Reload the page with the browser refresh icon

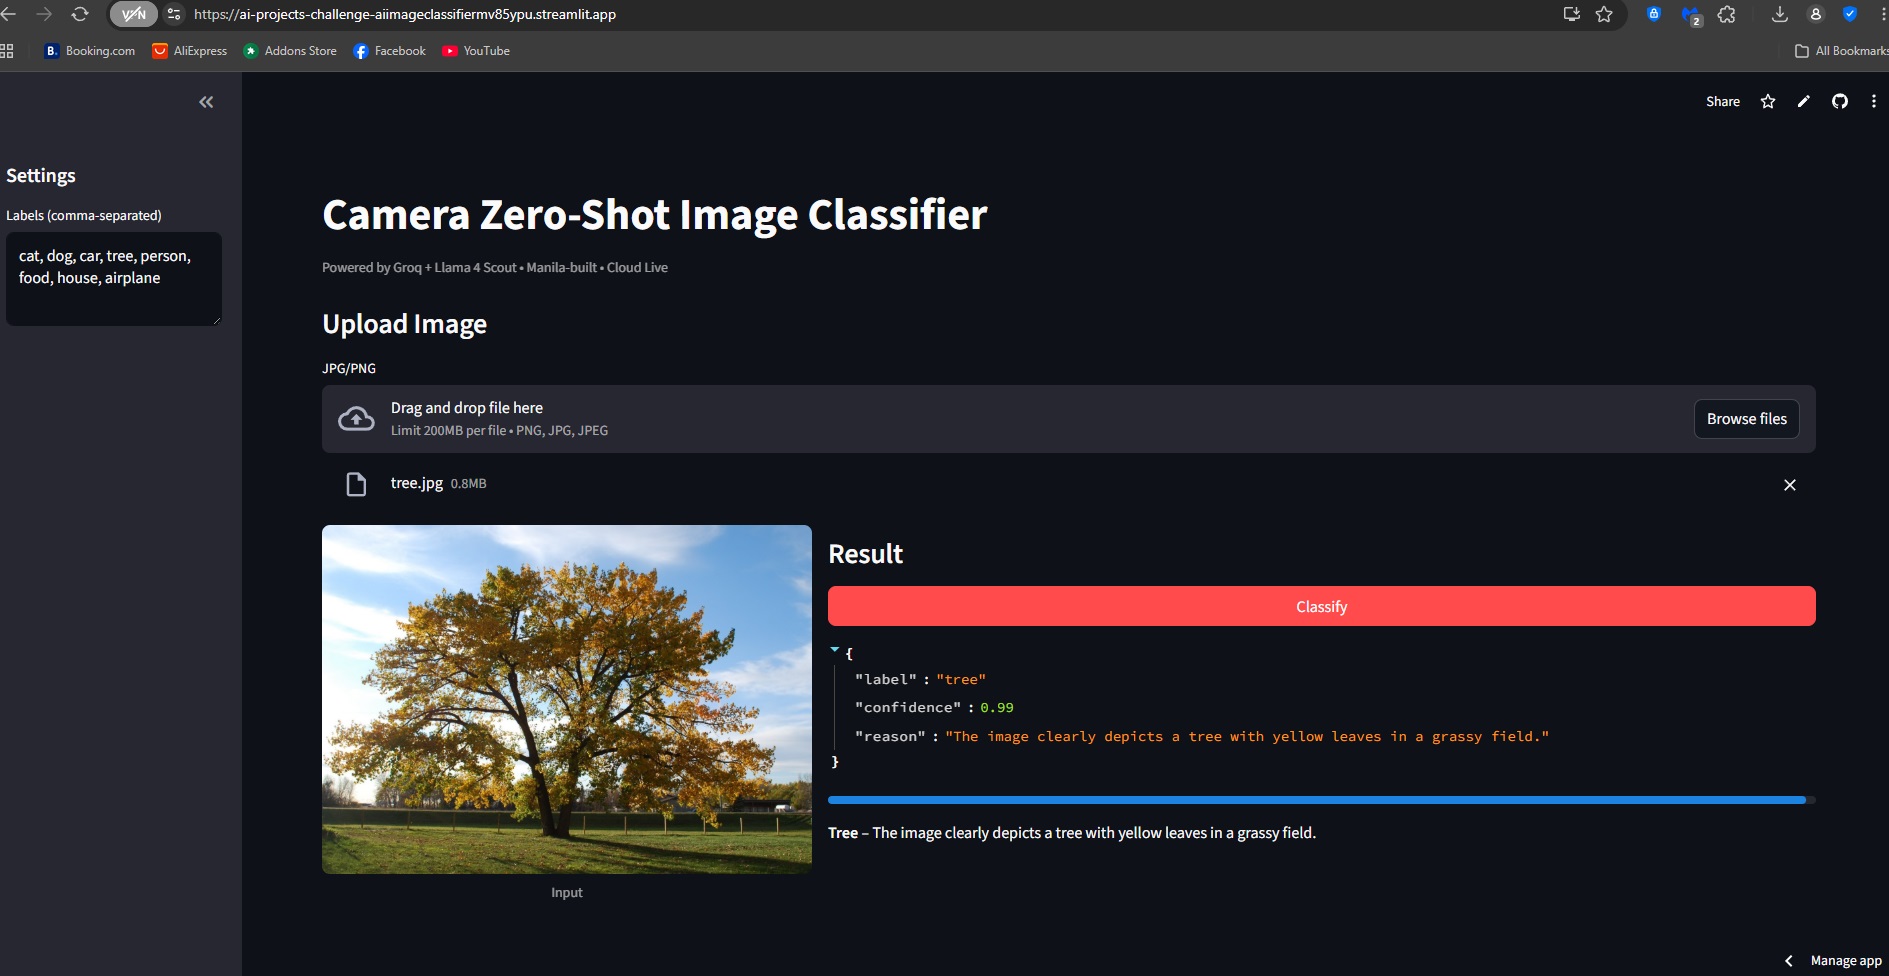[x=80, y=14]
